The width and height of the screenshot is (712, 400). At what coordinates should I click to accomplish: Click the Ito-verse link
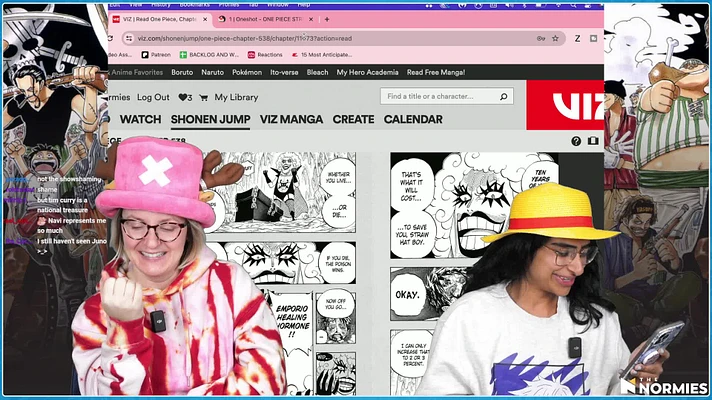(x=284, y=72)
